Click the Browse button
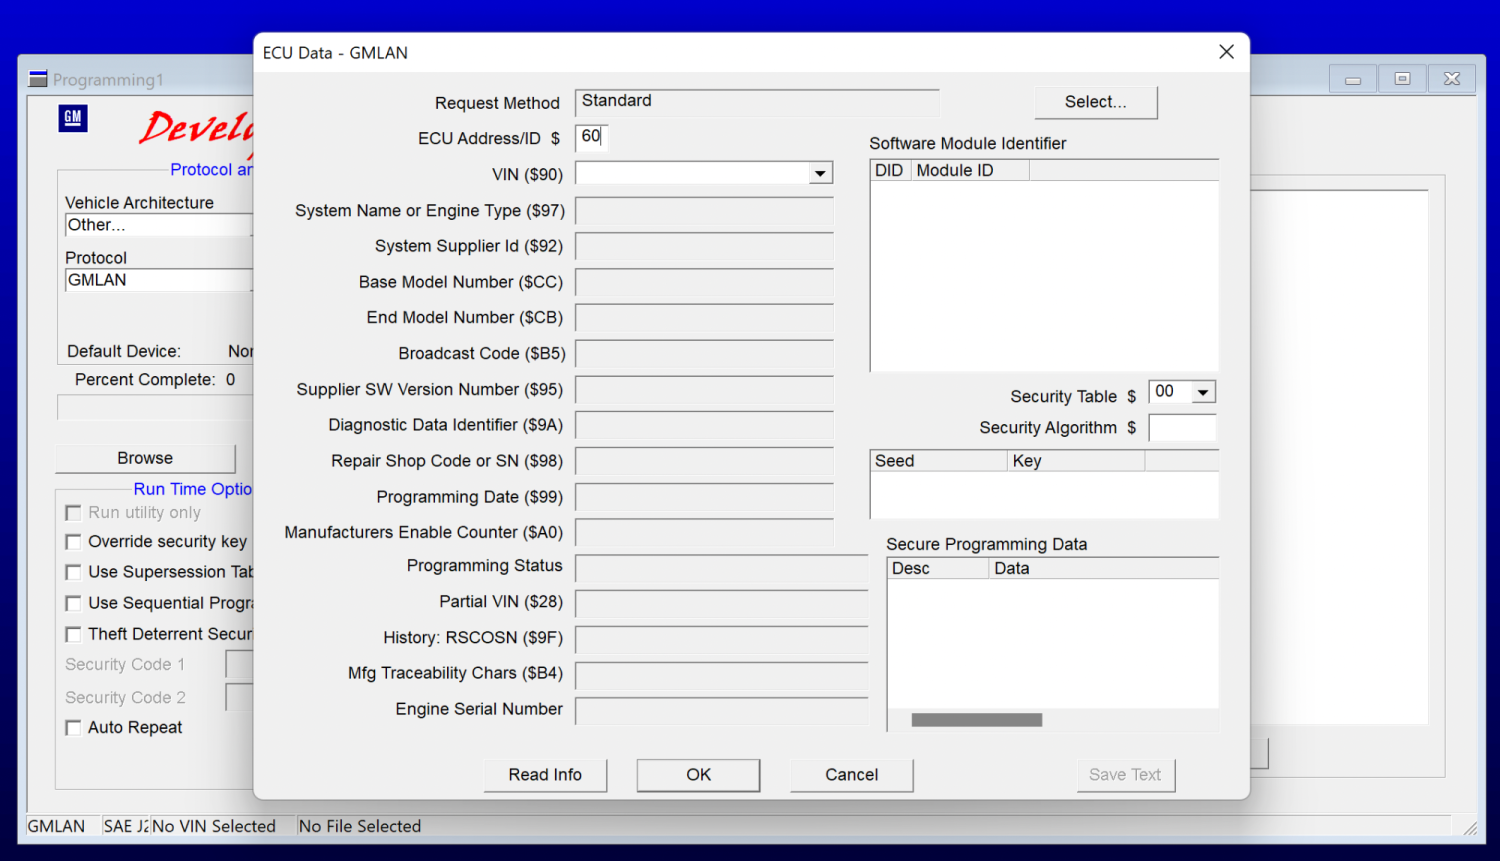 144,458
